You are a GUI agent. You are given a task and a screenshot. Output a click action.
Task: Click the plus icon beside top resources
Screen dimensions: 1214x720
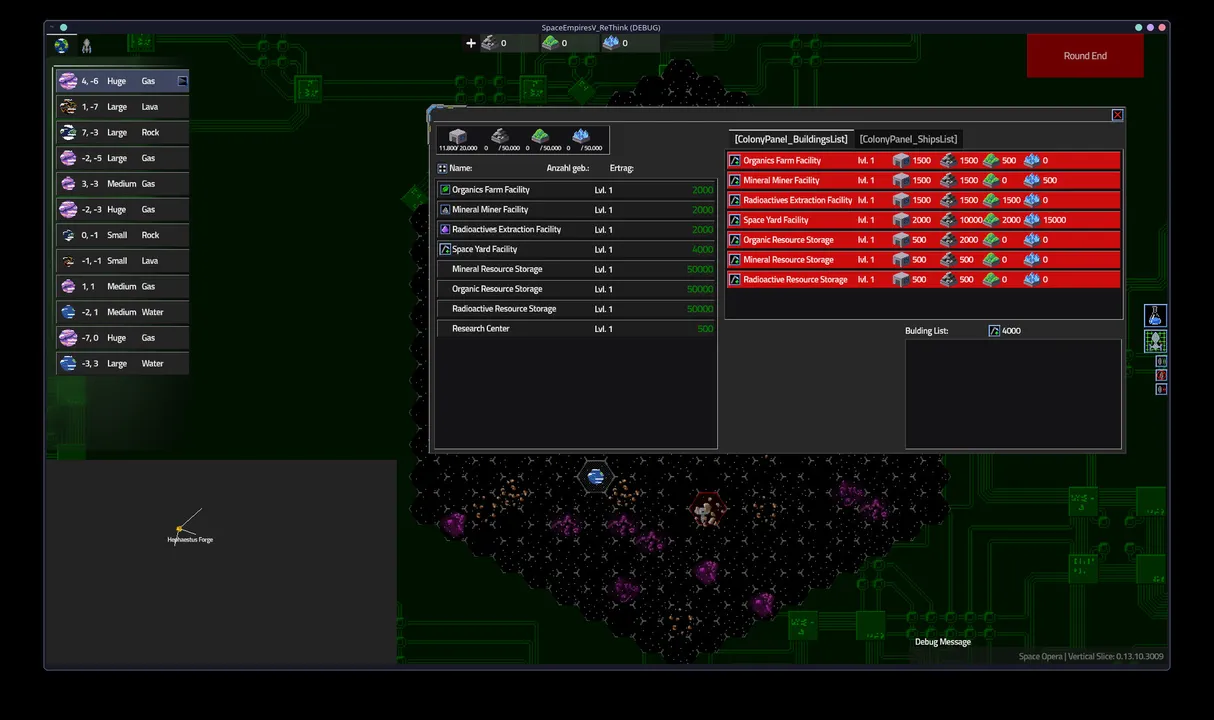point(471,43)
